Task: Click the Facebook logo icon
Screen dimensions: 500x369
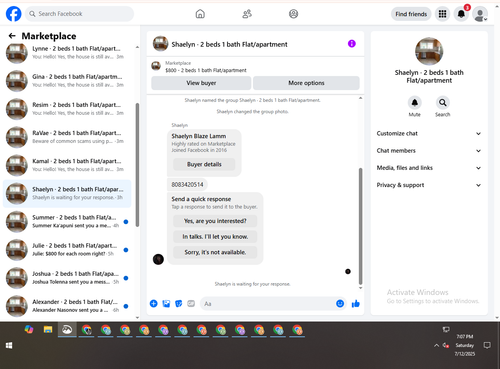Action: coord(14,14)
